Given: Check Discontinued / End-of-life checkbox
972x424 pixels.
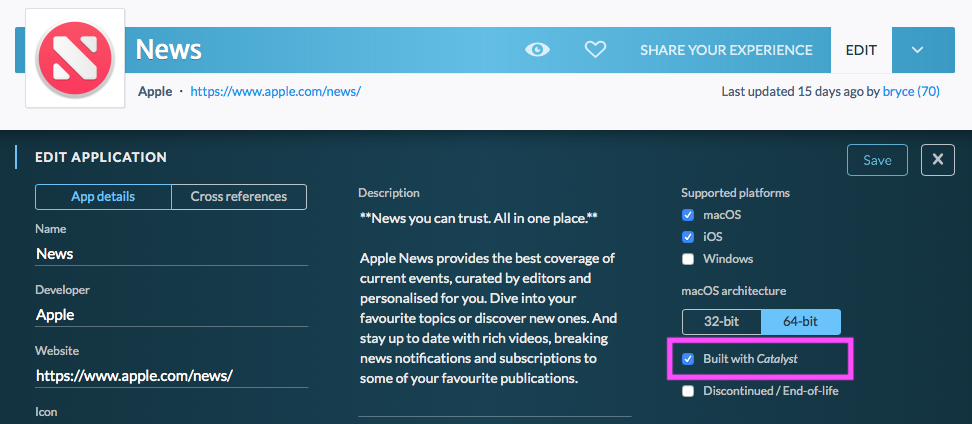Looking at the screenshot, I should (x=687, y=391).
